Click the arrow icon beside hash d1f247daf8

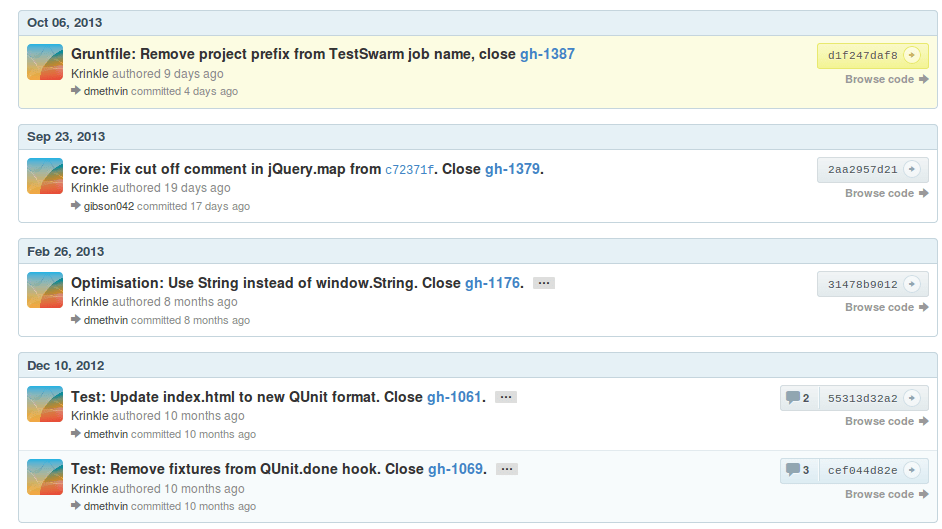912,55
